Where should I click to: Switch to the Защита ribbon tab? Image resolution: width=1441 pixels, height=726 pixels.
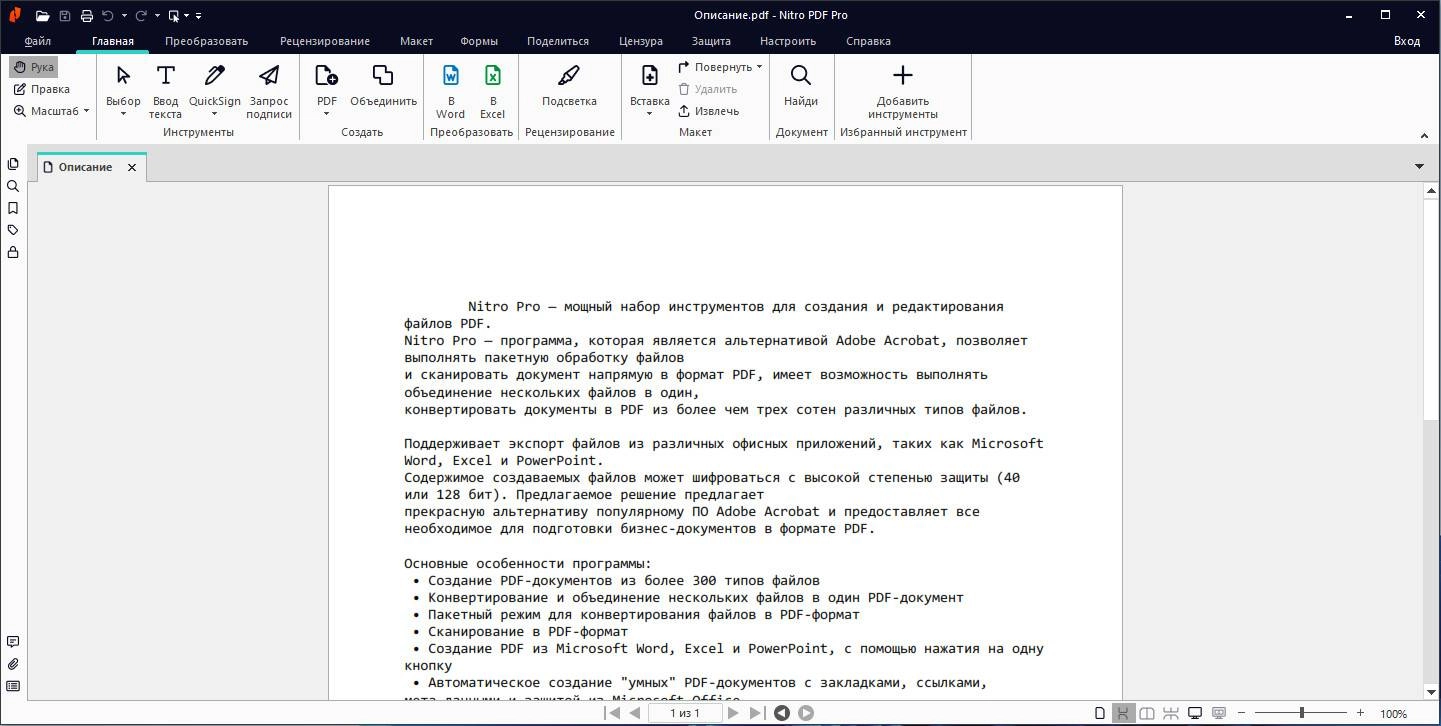pyautogui.click(x=711, y=41)
